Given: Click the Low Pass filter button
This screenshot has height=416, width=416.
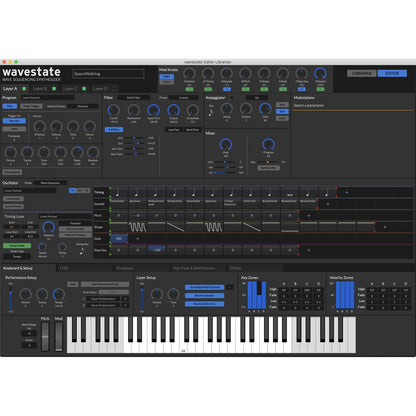Looking at the screenshot, I should pyautogui.click(x=174, y=129).
